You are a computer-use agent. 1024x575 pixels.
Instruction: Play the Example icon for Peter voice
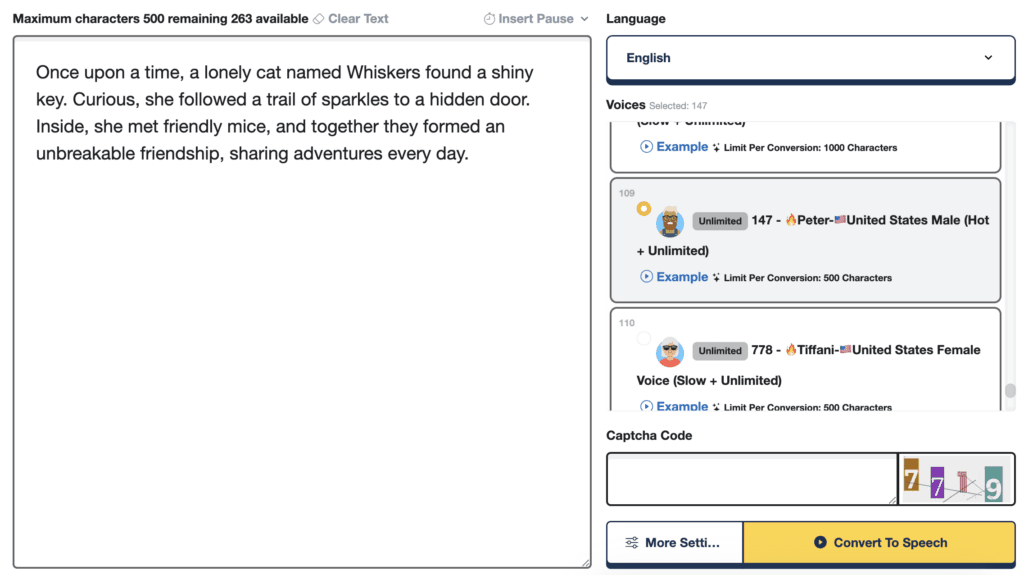coord(646,276)
